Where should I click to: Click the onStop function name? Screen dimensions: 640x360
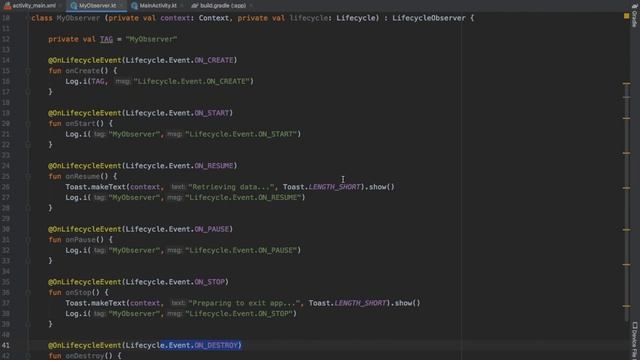point(78,292)
